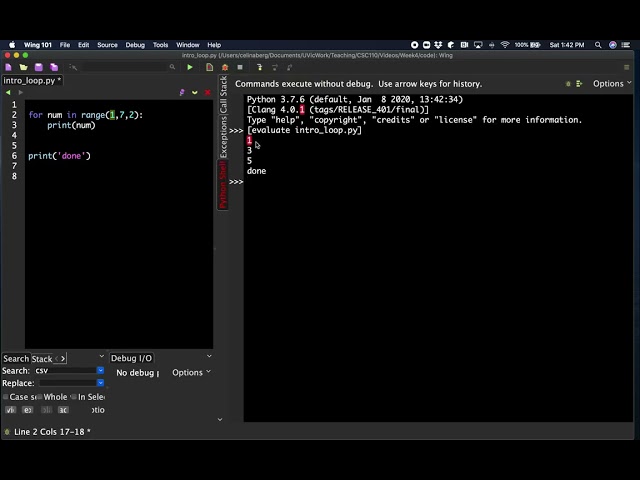This screenshot has width=640, height=480.
Task: Stop debugging with the square stop icon
Action: click(240, 67)
